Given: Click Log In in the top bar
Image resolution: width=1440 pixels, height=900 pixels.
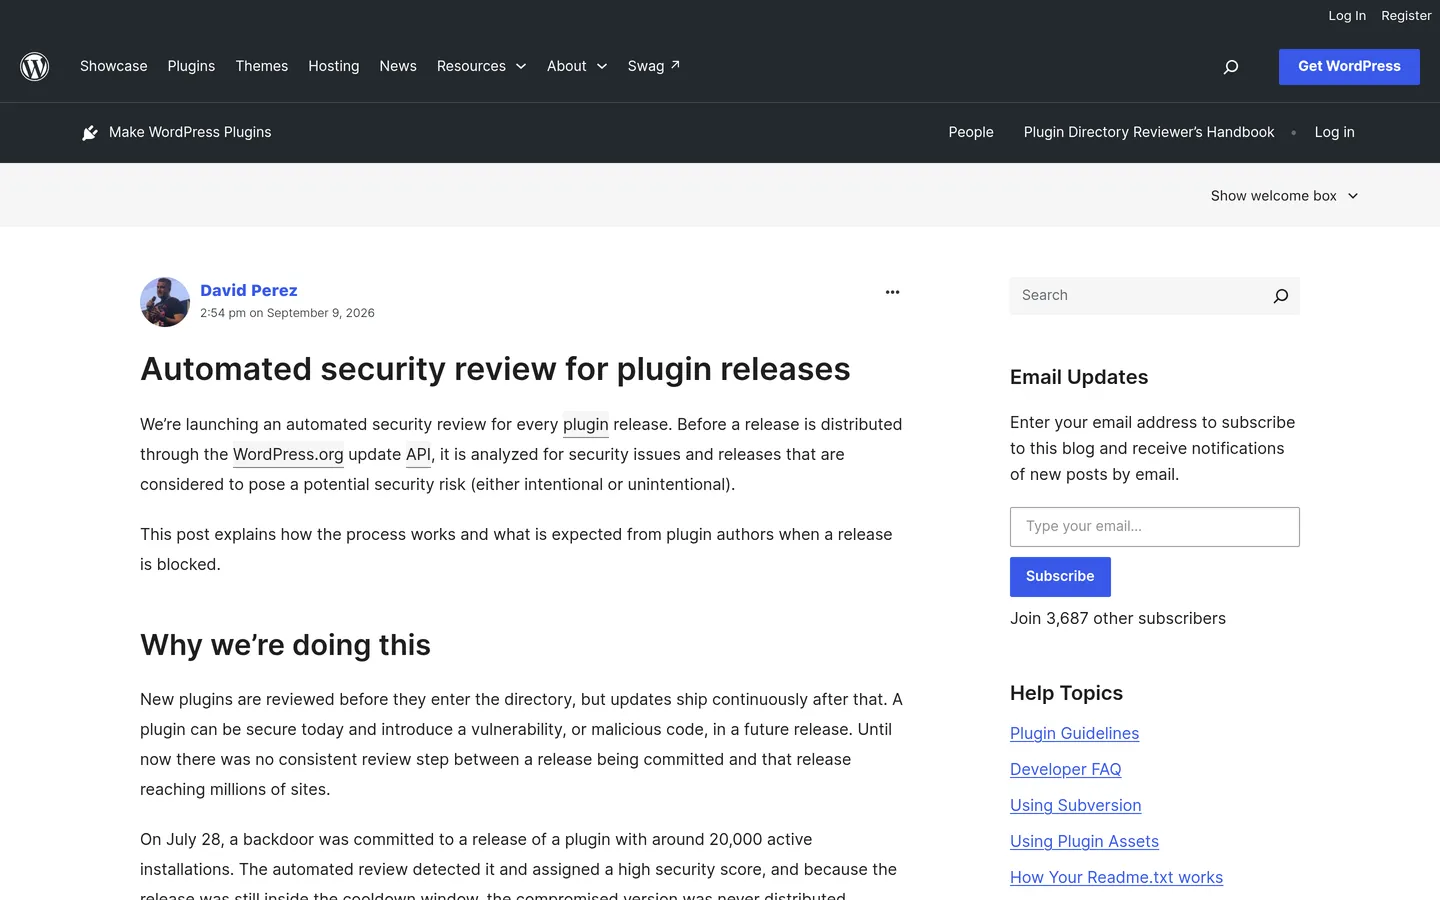Looking at the screenshot, I should (1347, 16).
